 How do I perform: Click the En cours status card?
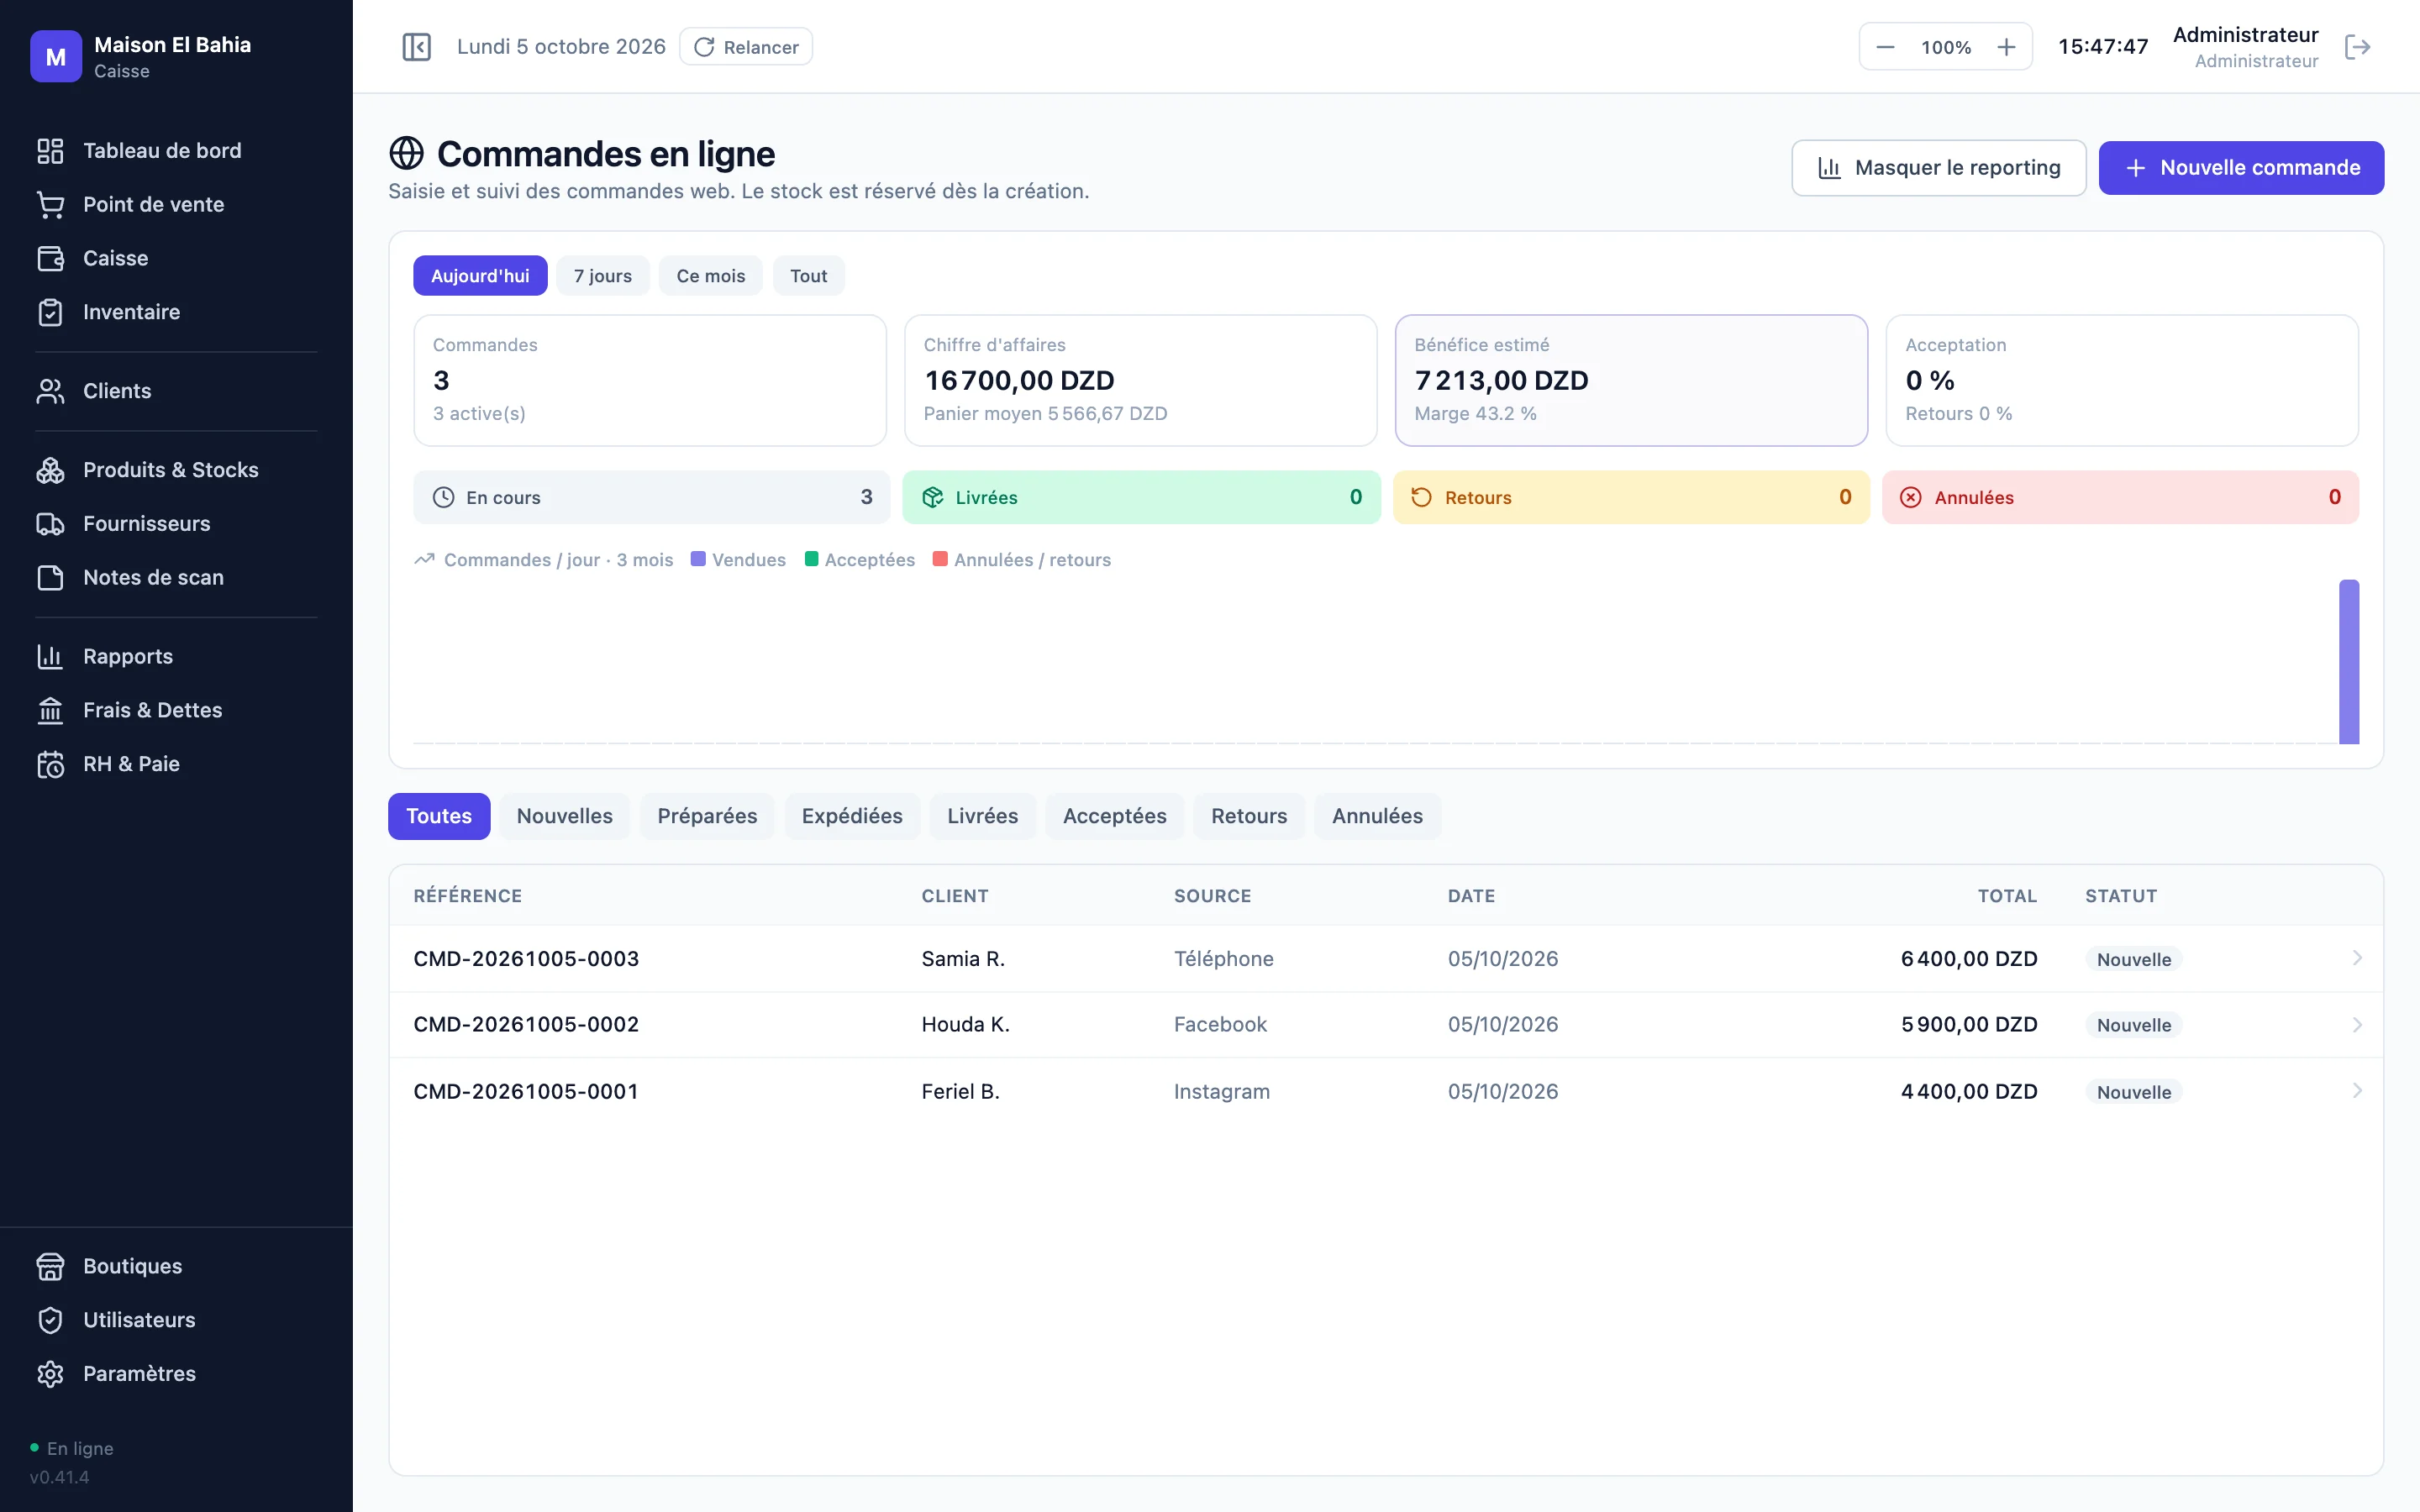[x=651, y=497]
